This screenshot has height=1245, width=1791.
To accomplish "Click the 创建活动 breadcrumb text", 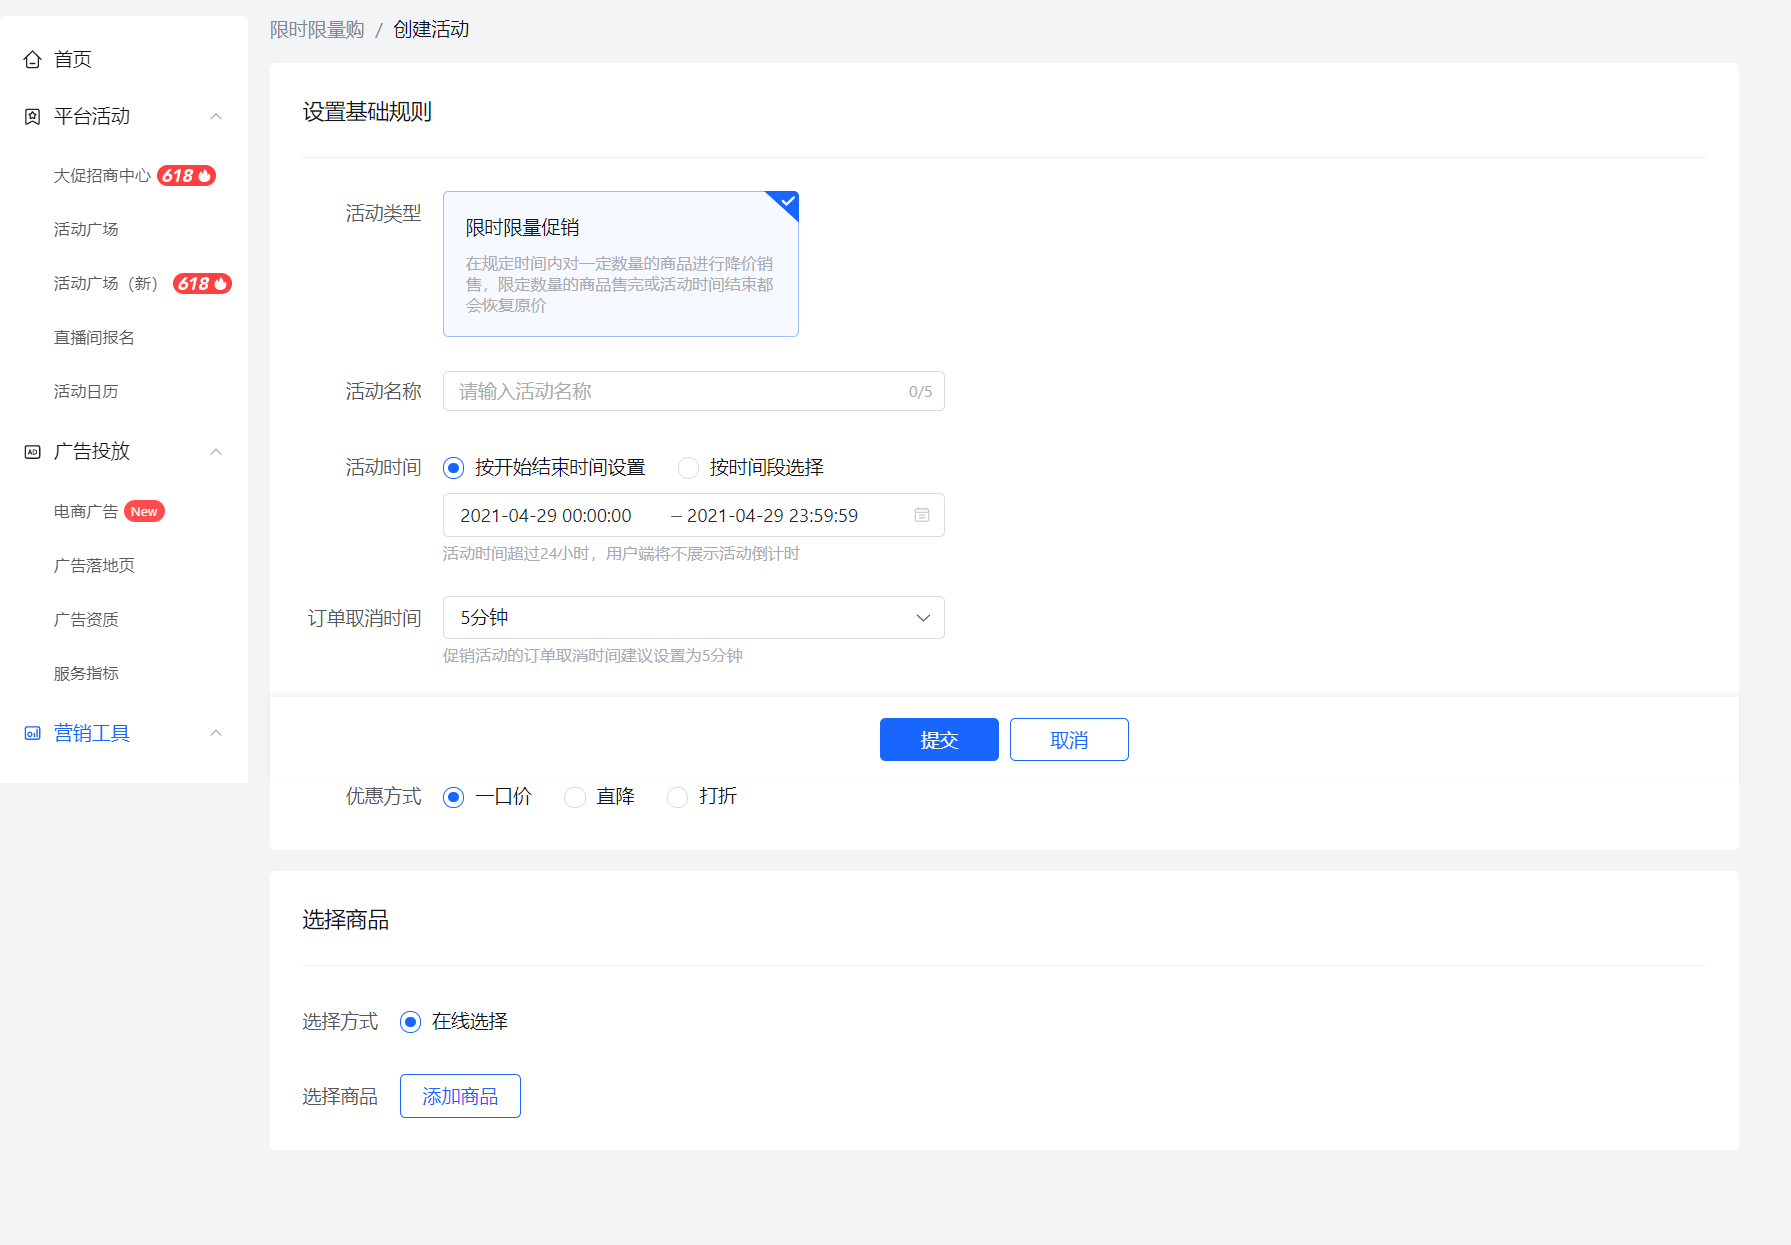I will click(431, 29).
